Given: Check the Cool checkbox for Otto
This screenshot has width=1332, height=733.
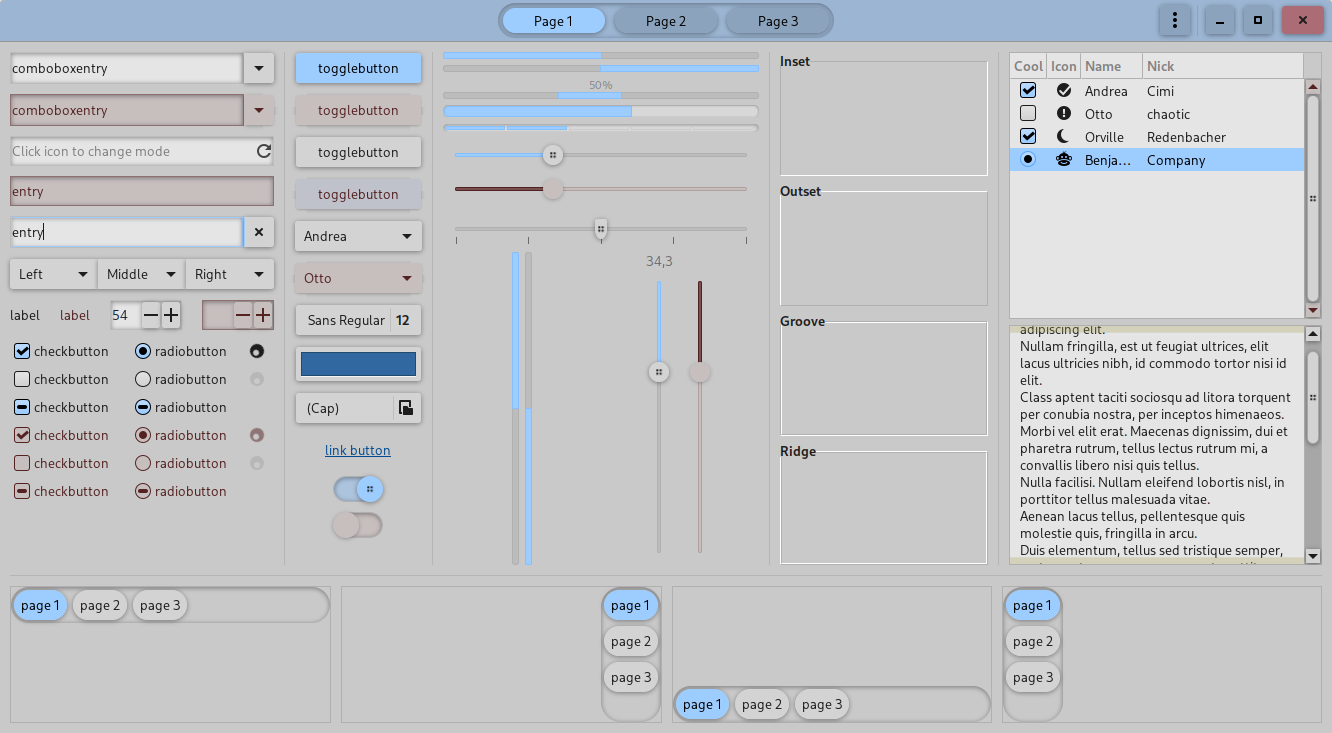Looking at the screenshot, I should (x=1028, y=113).
